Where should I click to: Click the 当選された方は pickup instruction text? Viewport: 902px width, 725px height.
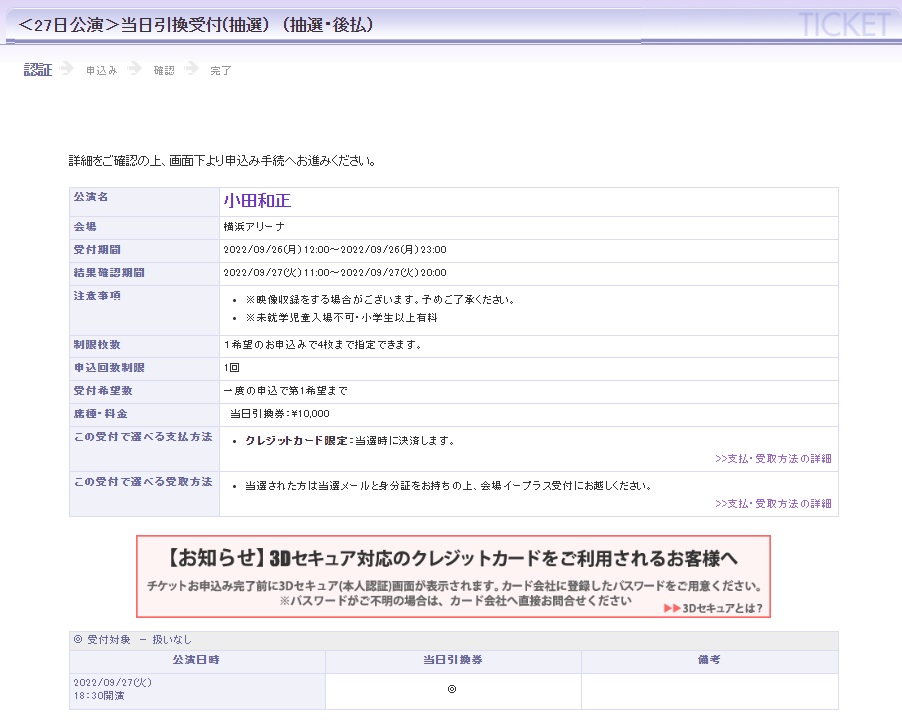tap(449, 486)
